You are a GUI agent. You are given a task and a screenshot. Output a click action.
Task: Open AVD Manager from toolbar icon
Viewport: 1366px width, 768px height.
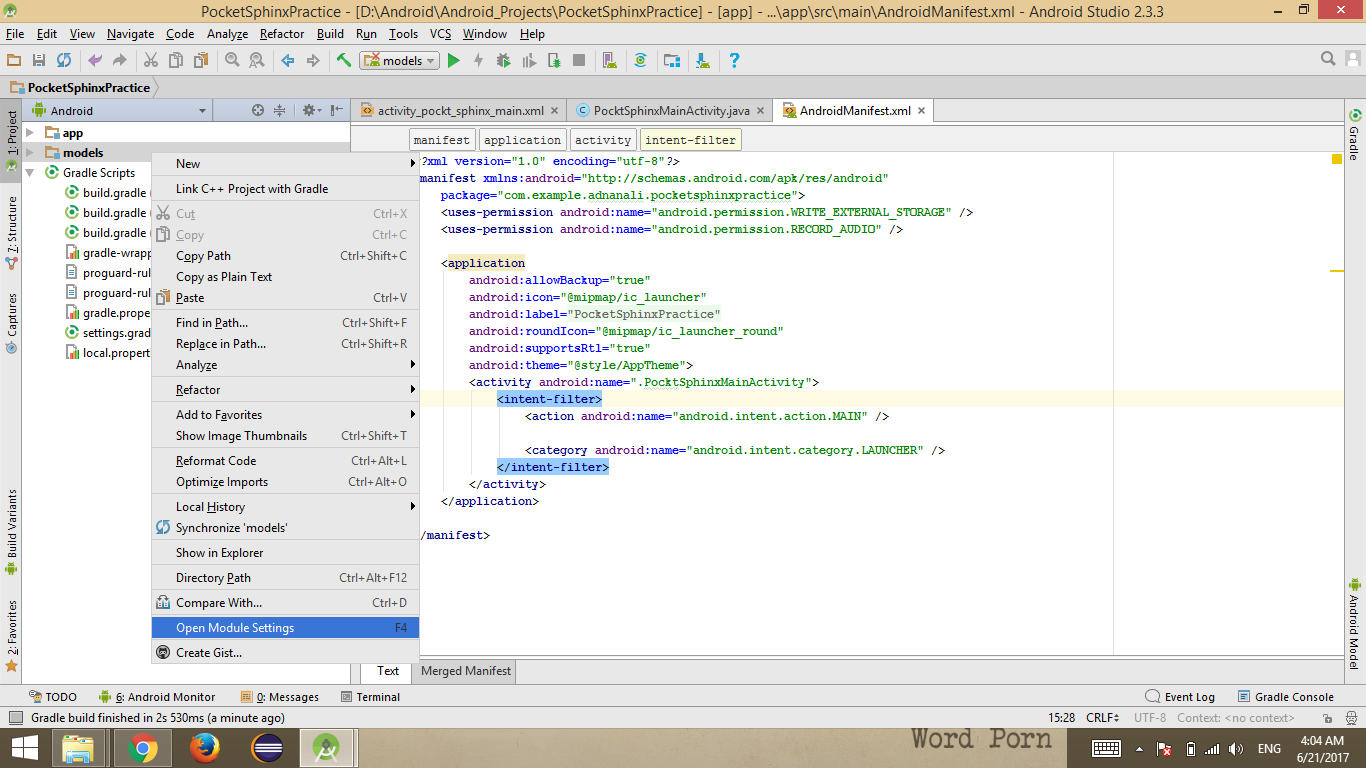(610, 61)
